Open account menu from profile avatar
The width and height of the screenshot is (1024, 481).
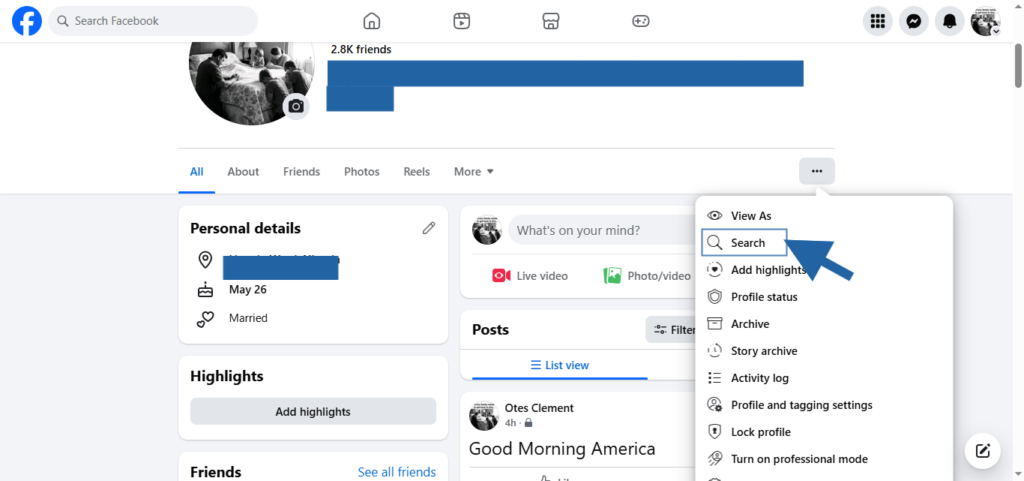pyautogui.click(x=985, y=21)
